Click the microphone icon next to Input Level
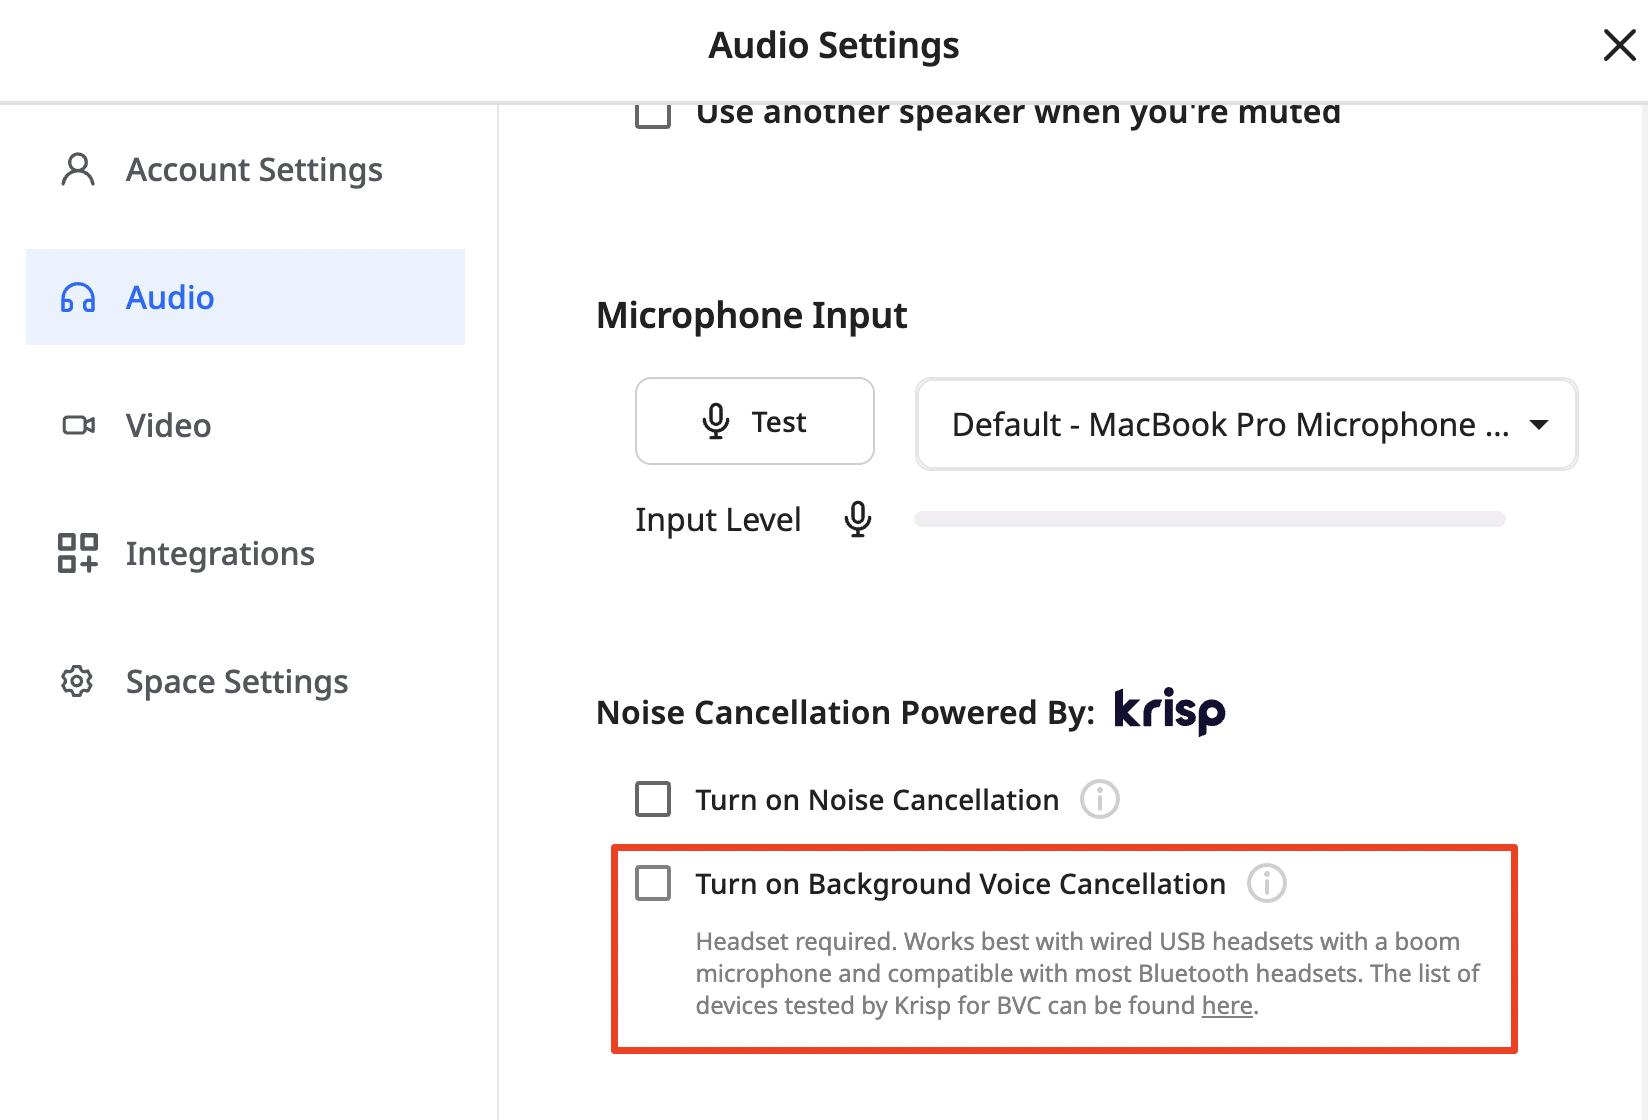 click(858, 519)
